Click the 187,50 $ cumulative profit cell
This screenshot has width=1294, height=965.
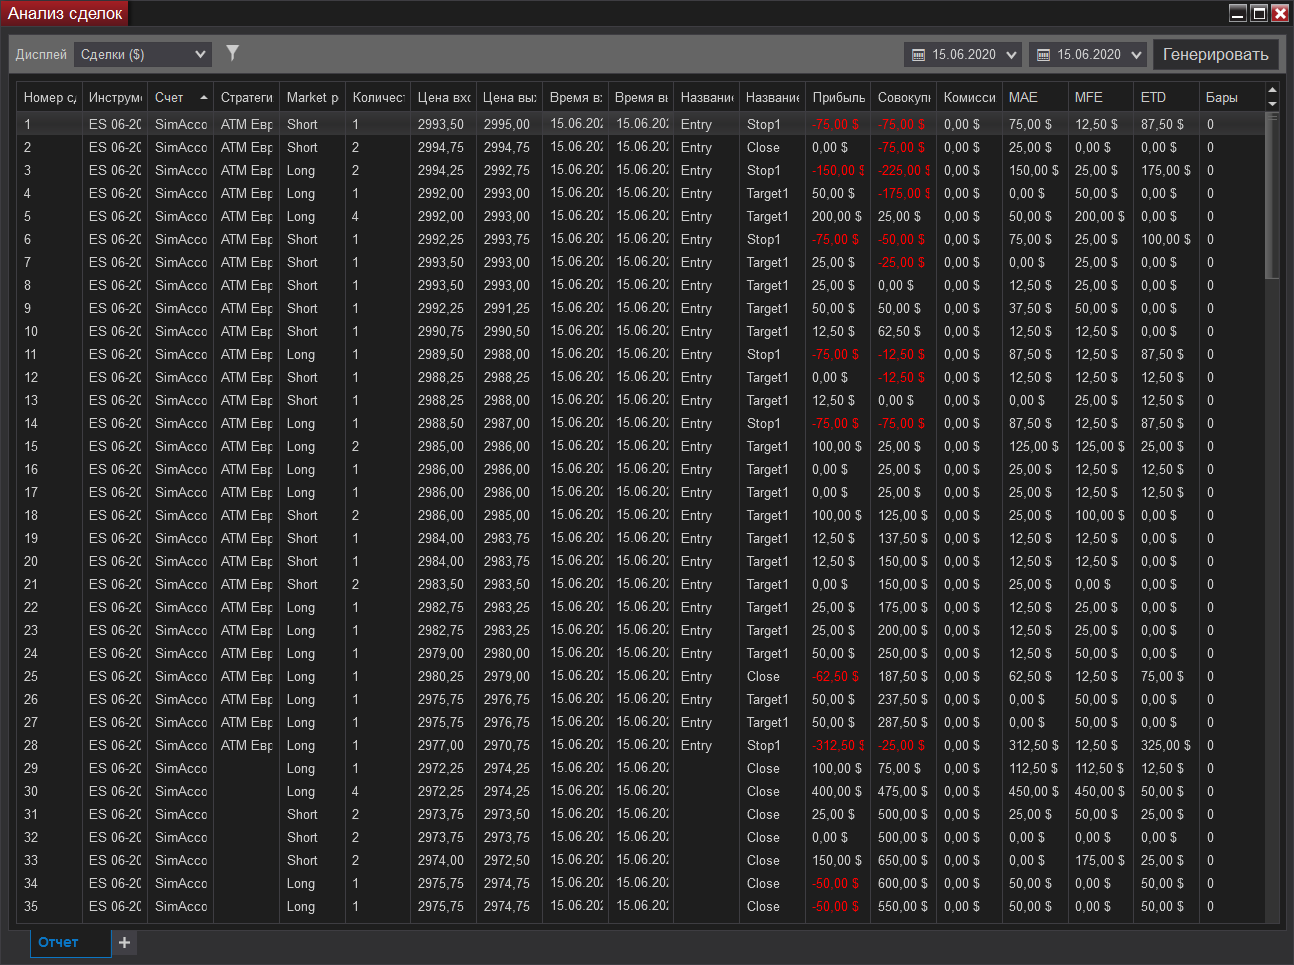(904, 676)
